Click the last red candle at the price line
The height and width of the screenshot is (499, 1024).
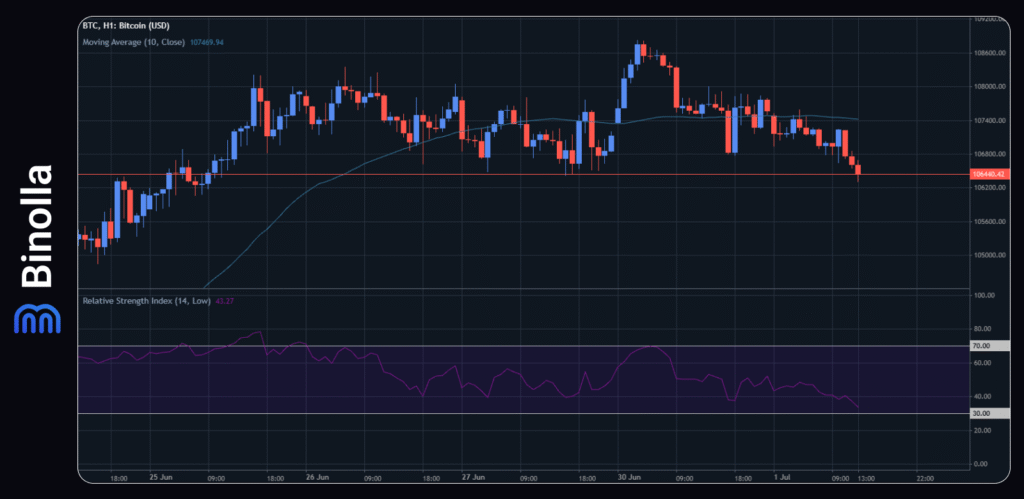(858, 170)
